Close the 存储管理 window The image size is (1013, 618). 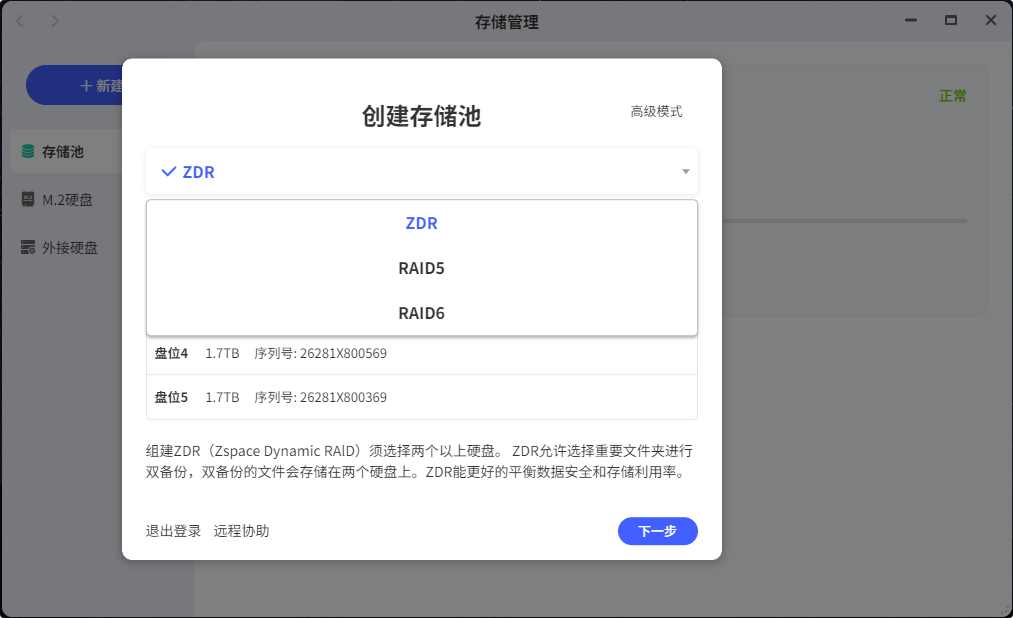pos(991,21)
